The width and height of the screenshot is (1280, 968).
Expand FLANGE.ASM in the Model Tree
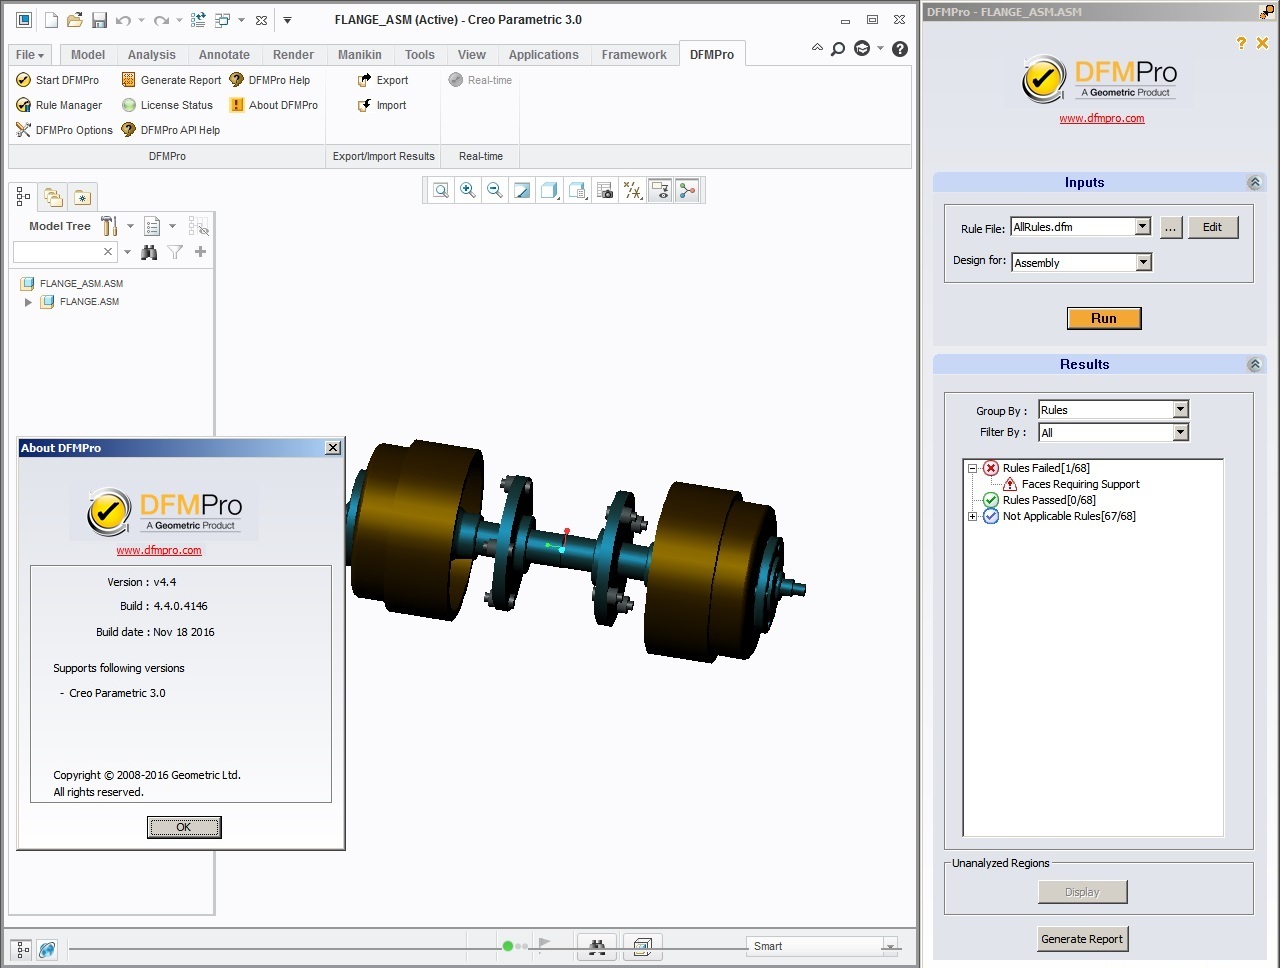(28, 302)
